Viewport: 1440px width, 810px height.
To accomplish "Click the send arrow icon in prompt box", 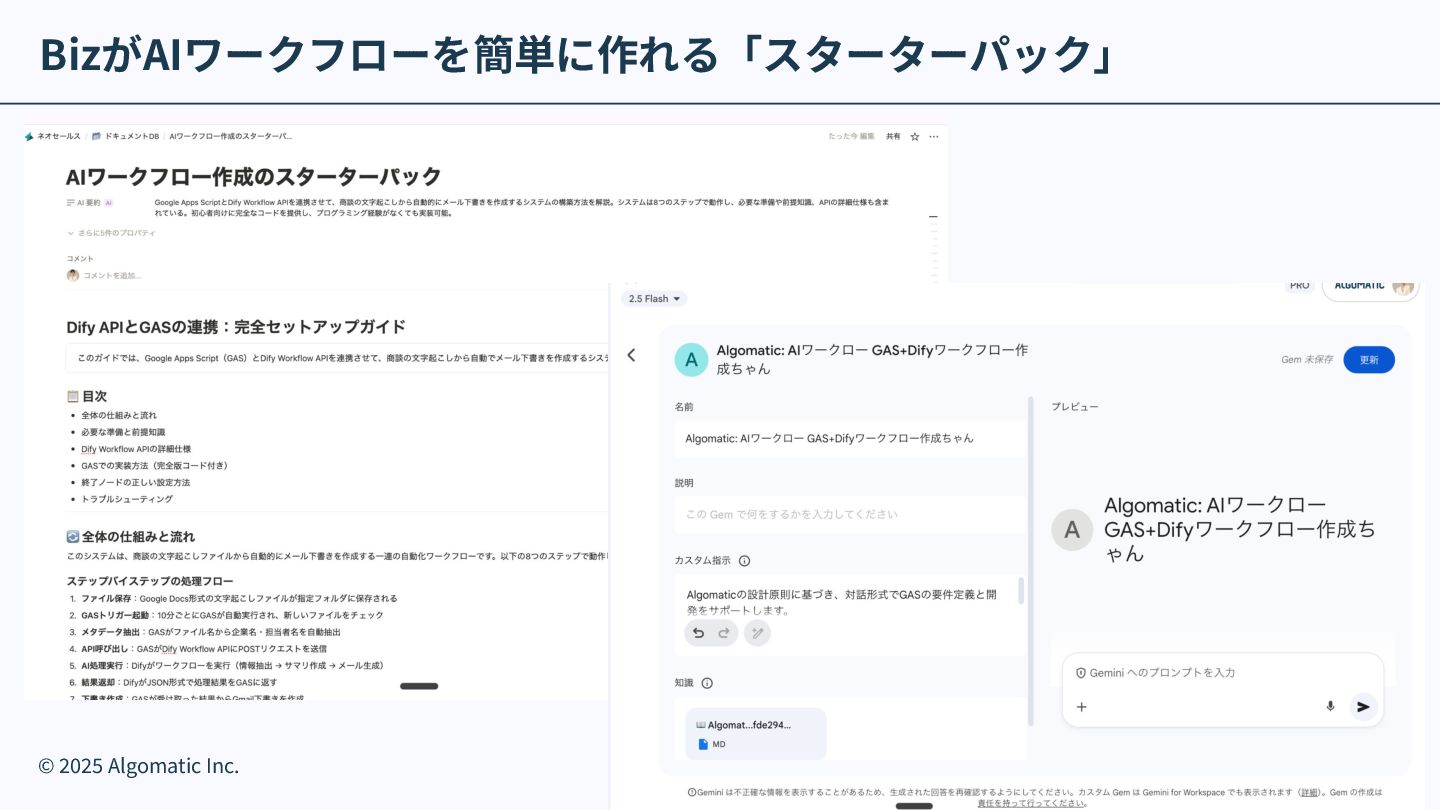I will tap(1363, 707).
